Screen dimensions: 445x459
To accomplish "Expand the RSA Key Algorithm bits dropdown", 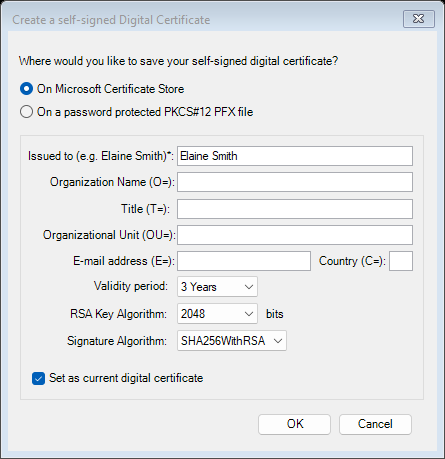I will click(x=217, y=314).
